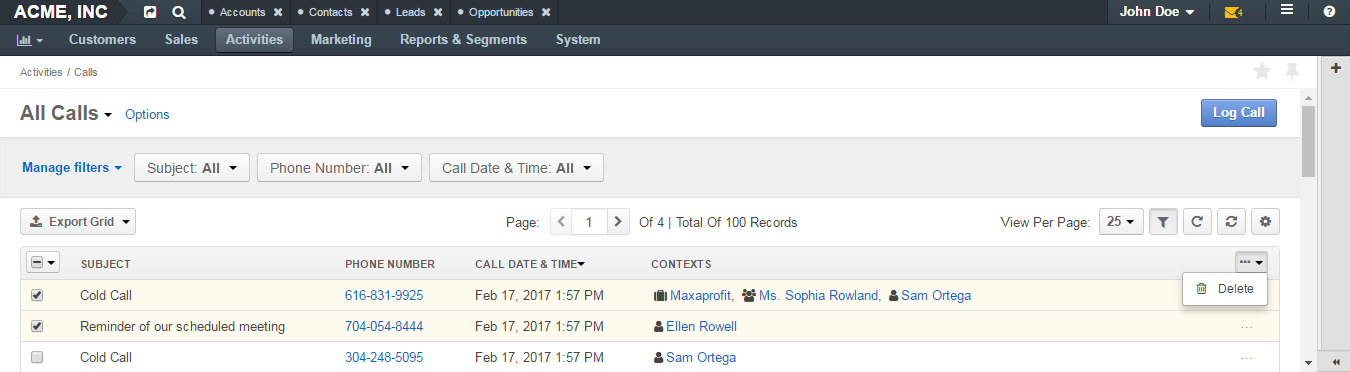1350x372 pixels.
Task: Open the Maxaprofit context link
Action: 700,296
